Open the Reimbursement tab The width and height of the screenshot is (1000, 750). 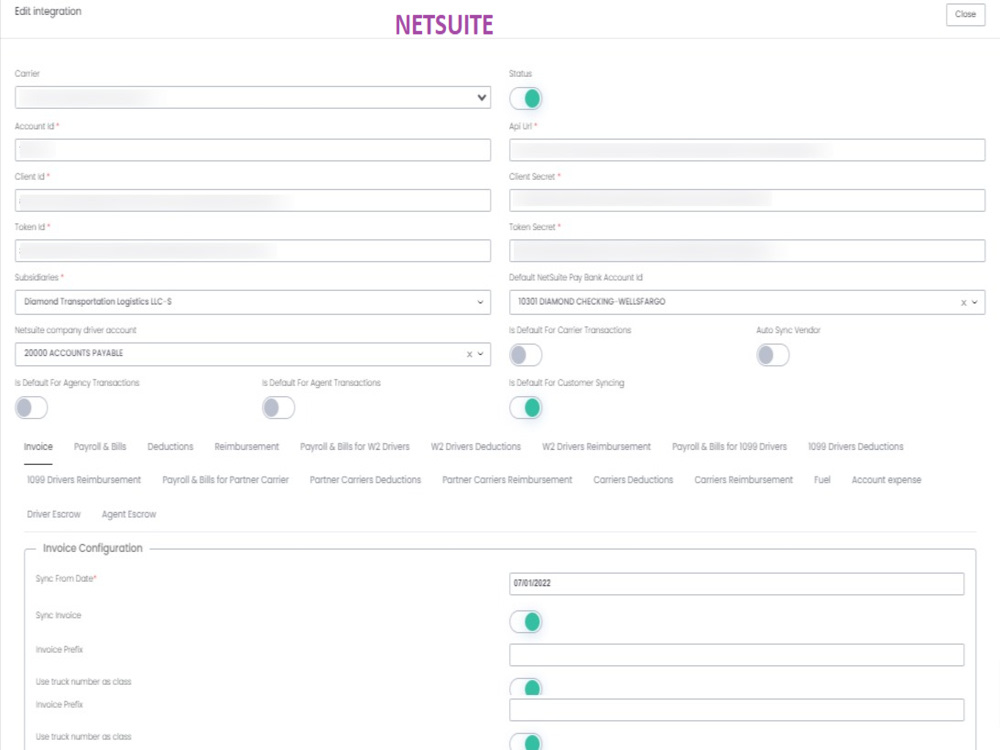click(x=247, y=446)
